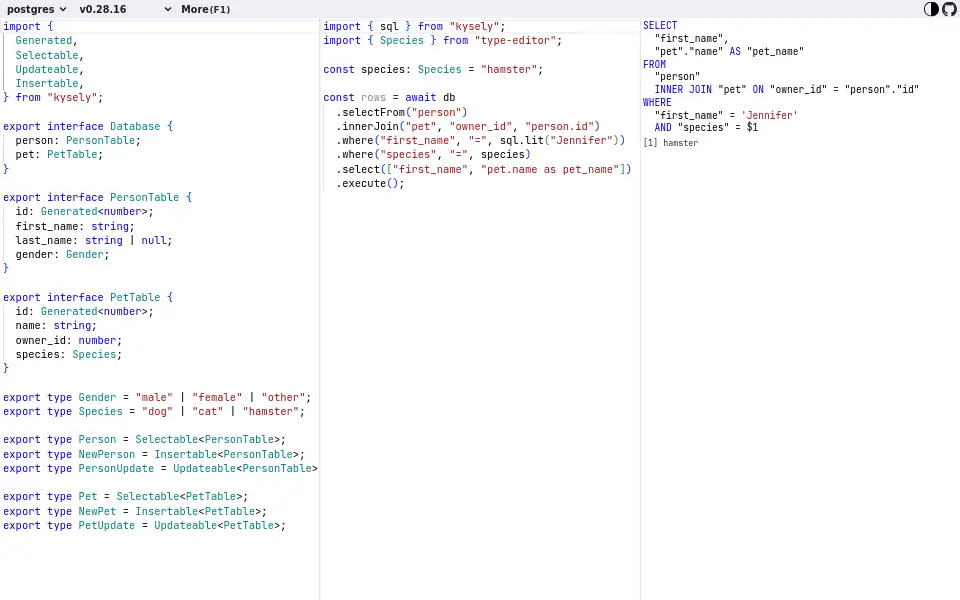Viewport: 960px width, 600px height.
Task: Click the 'export type Gender' line
Action: [x=157, y=397]
